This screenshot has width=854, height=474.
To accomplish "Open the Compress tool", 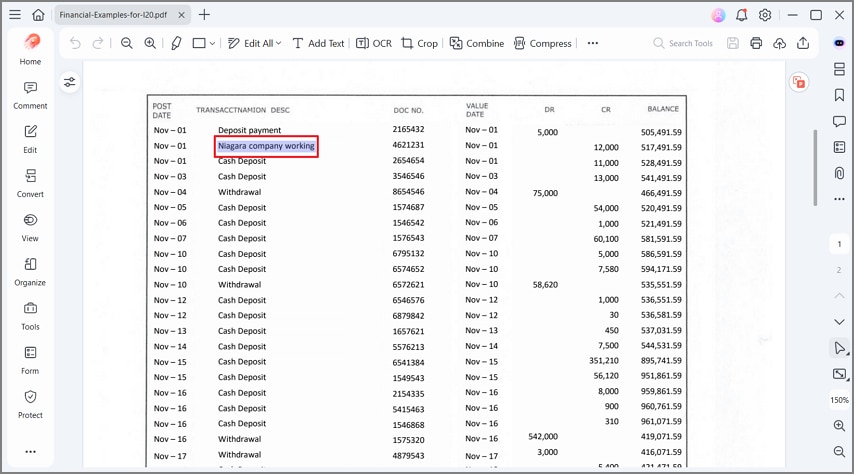I will coord(542,43).
